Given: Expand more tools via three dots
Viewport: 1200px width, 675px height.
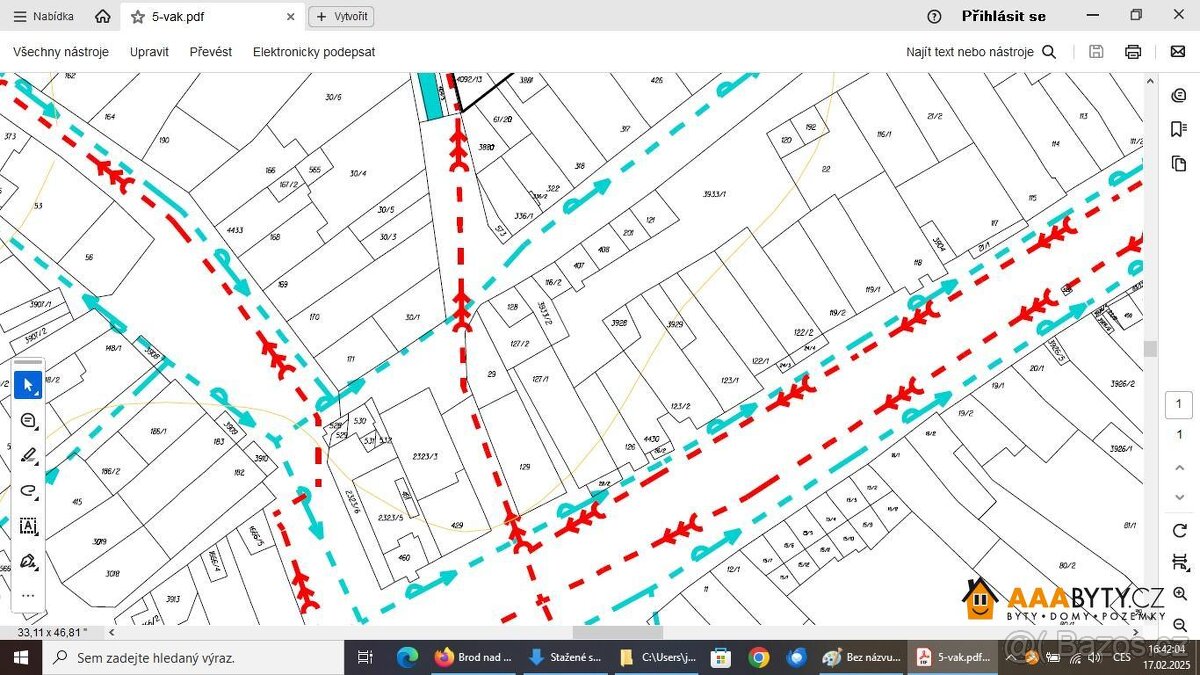Looking at the screenshot, I should pos(28,595).
